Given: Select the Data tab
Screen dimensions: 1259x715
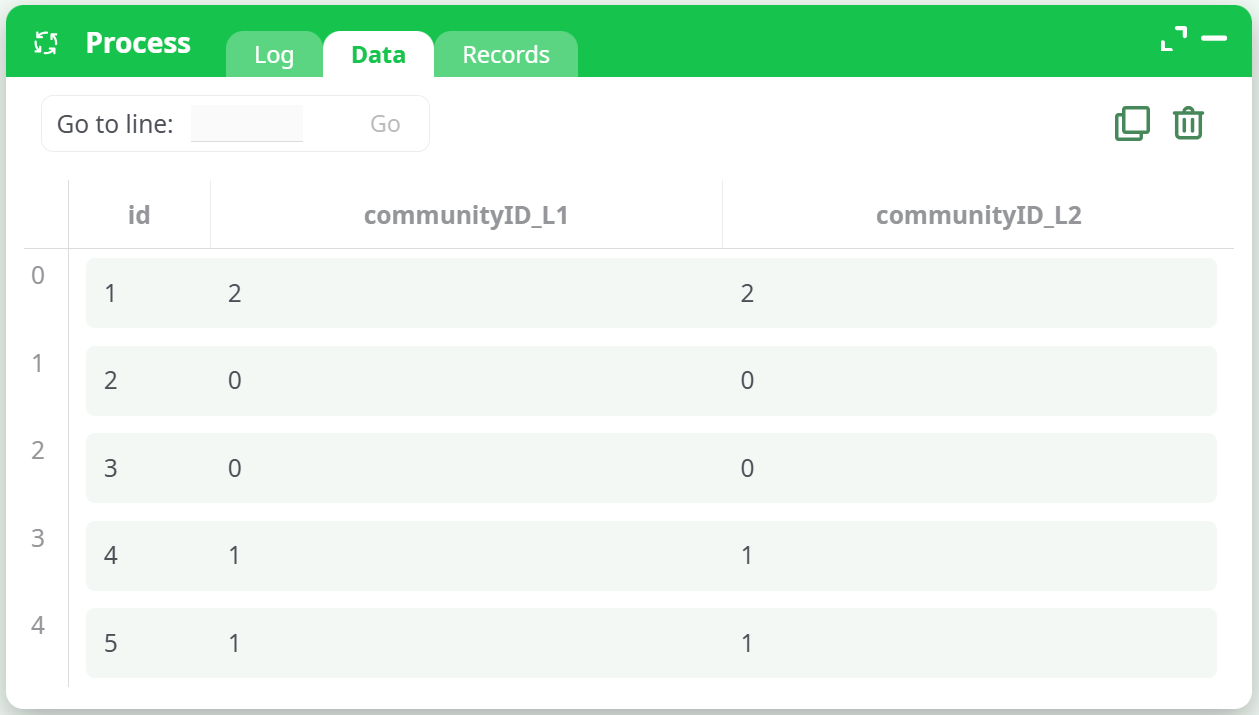Looking at the screenshot, I should (378, 55).
